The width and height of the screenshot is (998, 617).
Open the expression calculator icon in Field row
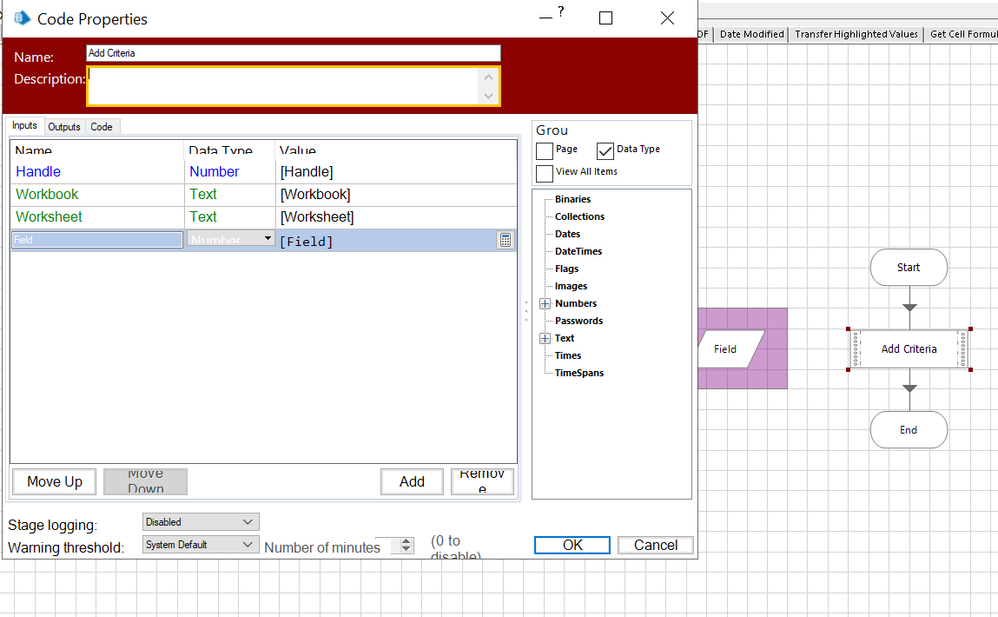click(505, 240)
